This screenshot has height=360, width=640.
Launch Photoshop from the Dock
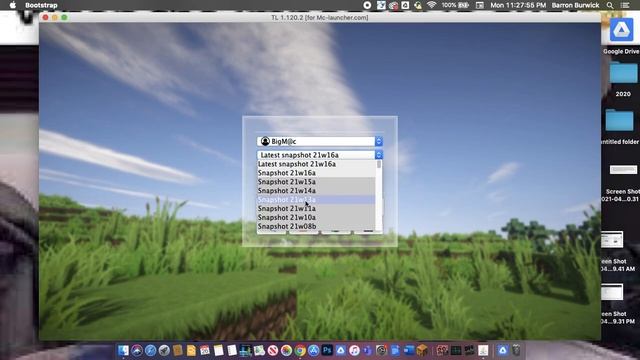[x=327, y=350]
